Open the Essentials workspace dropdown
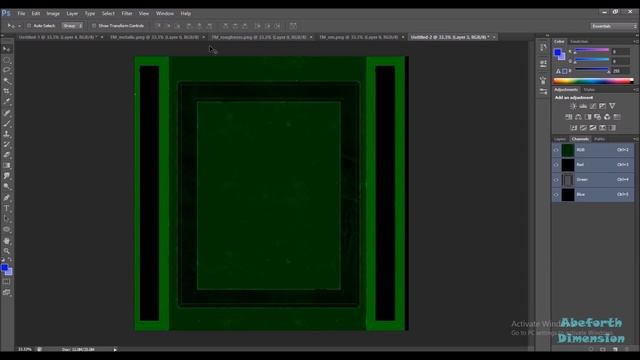640x360 pixels. (613, 26)
